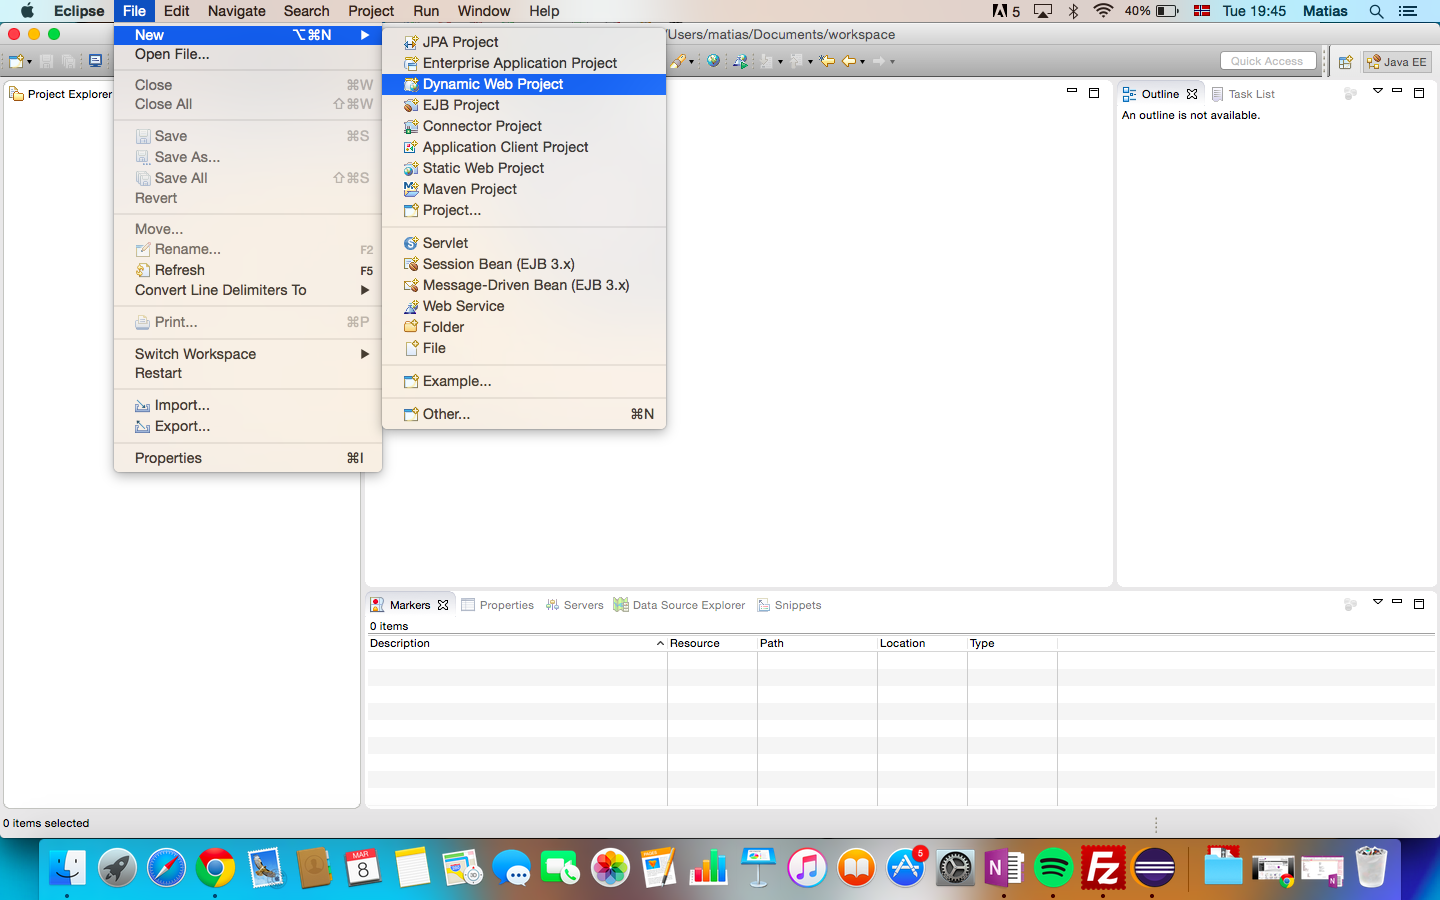This screenshot has height=900, width=1440.
Task: Minimize the Markers view panel
Action: [1397, 602]
